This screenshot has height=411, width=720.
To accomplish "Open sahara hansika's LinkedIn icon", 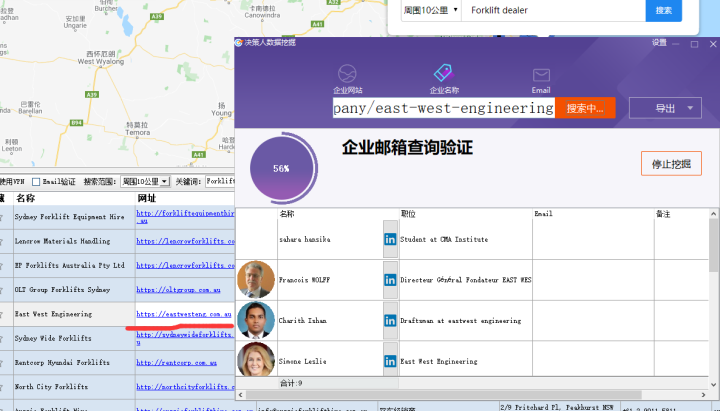I will [390, 239].
